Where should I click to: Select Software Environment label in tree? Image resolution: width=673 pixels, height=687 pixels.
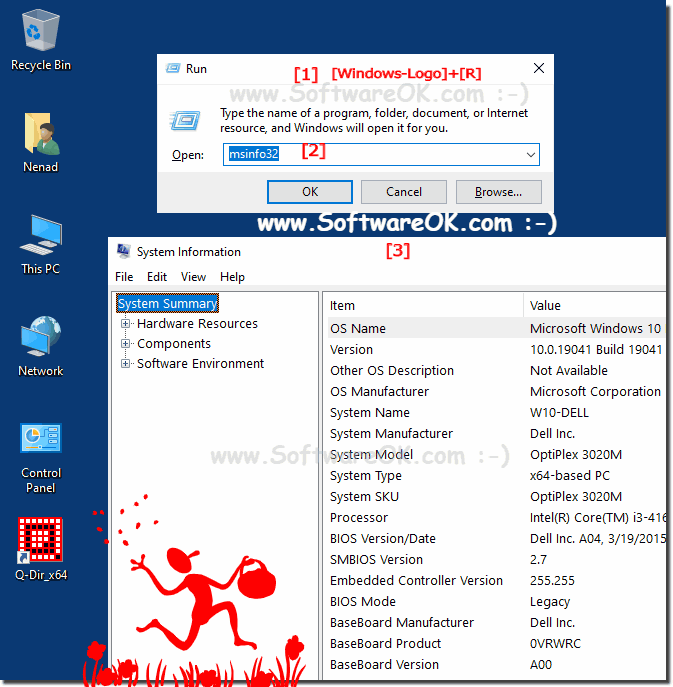(x=200, y=363)
